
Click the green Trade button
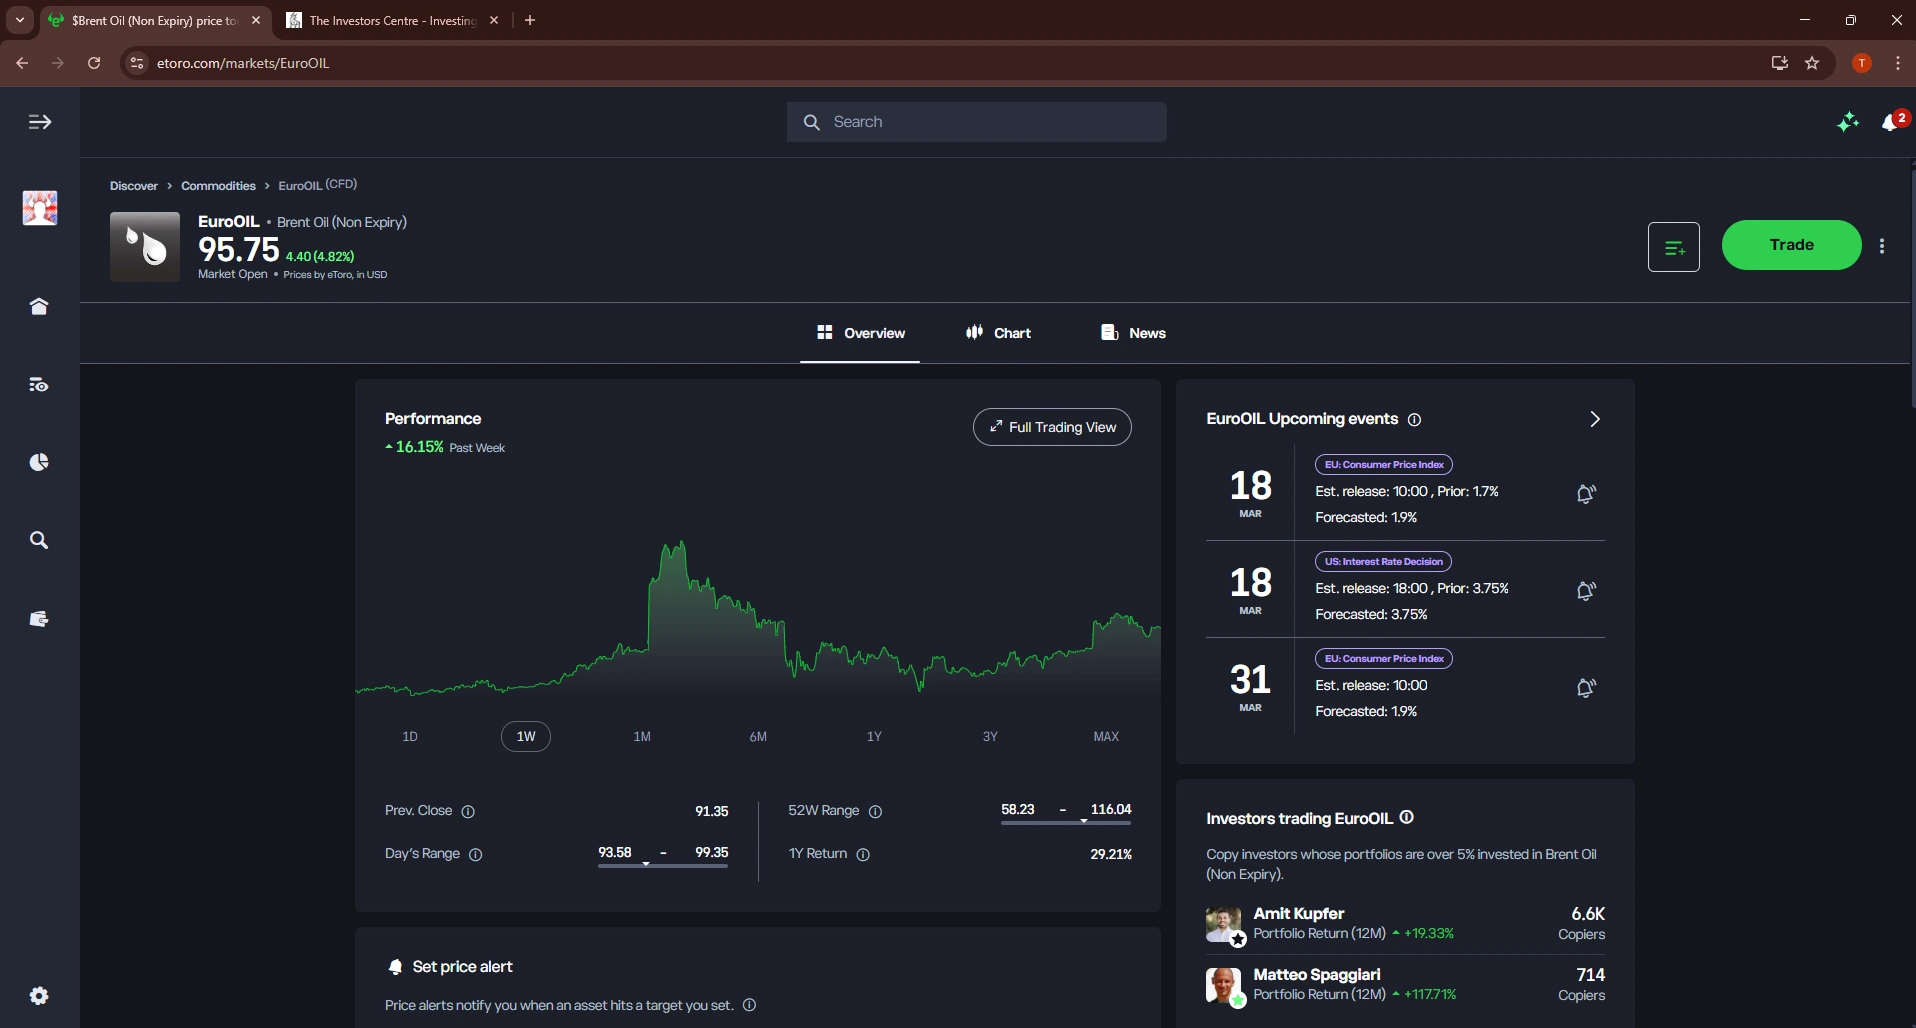pyautogui.click(x=1791, y=246)
